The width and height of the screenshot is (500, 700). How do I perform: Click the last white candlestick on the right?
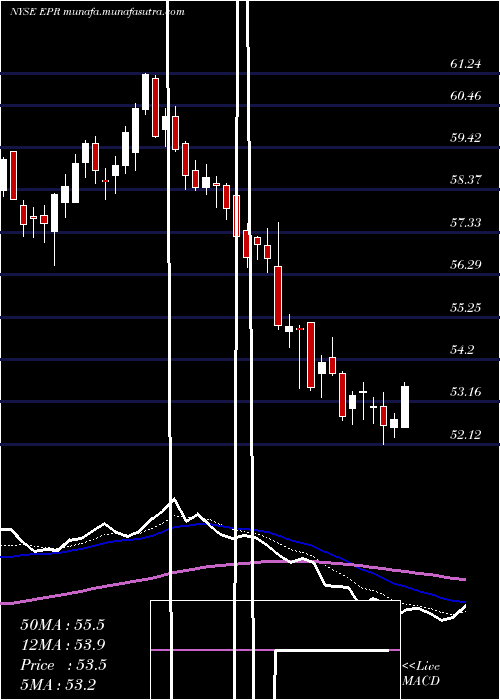(405, 406)
